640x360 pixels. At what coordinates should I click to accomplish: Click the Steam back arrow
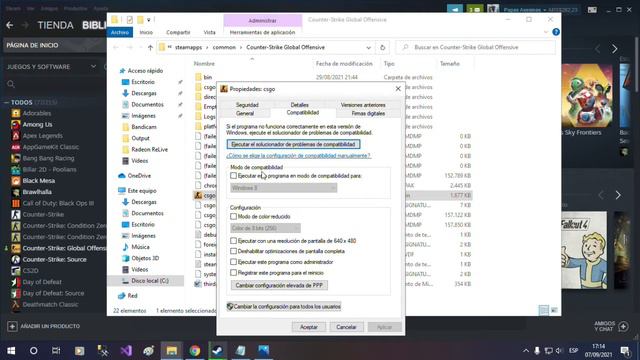[10, 25]
